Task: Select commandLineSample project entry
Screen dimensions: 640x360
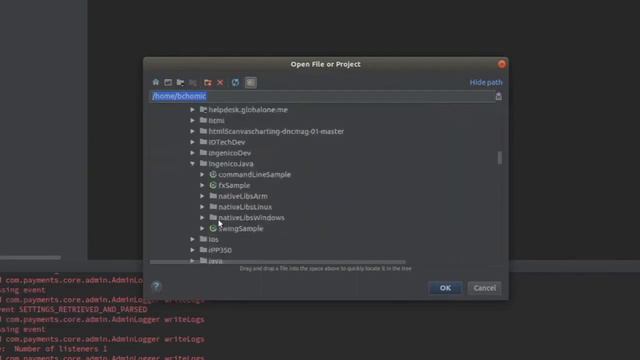Action: [x=254, y=175]
